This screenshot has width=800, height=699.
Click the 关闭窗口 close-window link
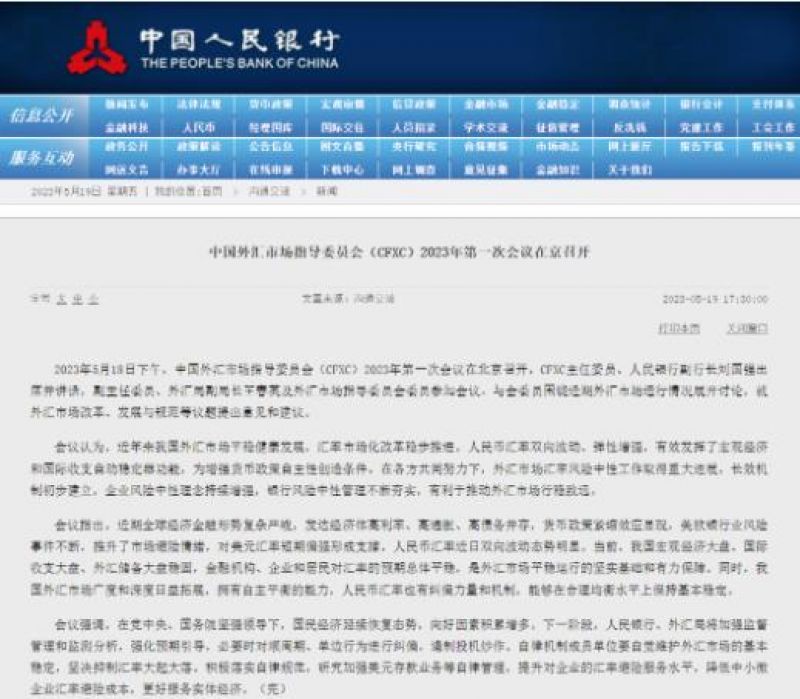tap(747, 329)
